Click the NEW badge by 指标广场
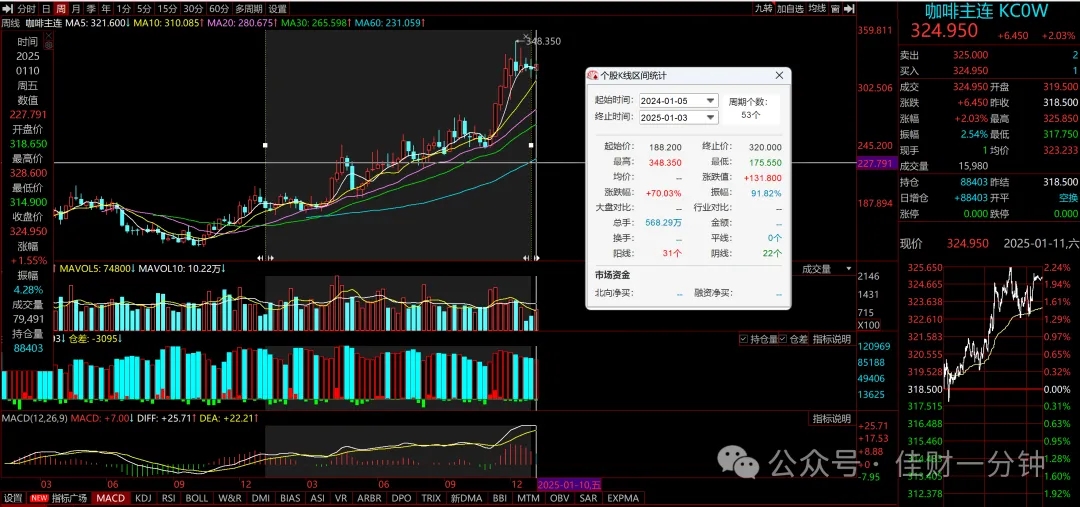The image size is (1080, 507). (x=39, y=498)
